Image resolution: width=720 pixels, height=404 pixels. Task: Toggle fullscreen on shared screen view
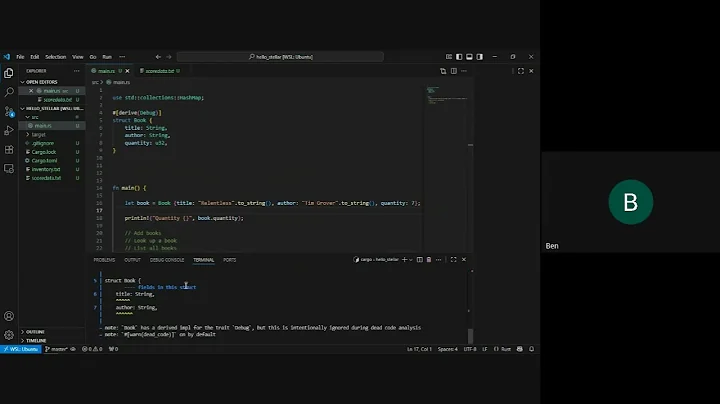pyautogui.click(x=521, y=71)
